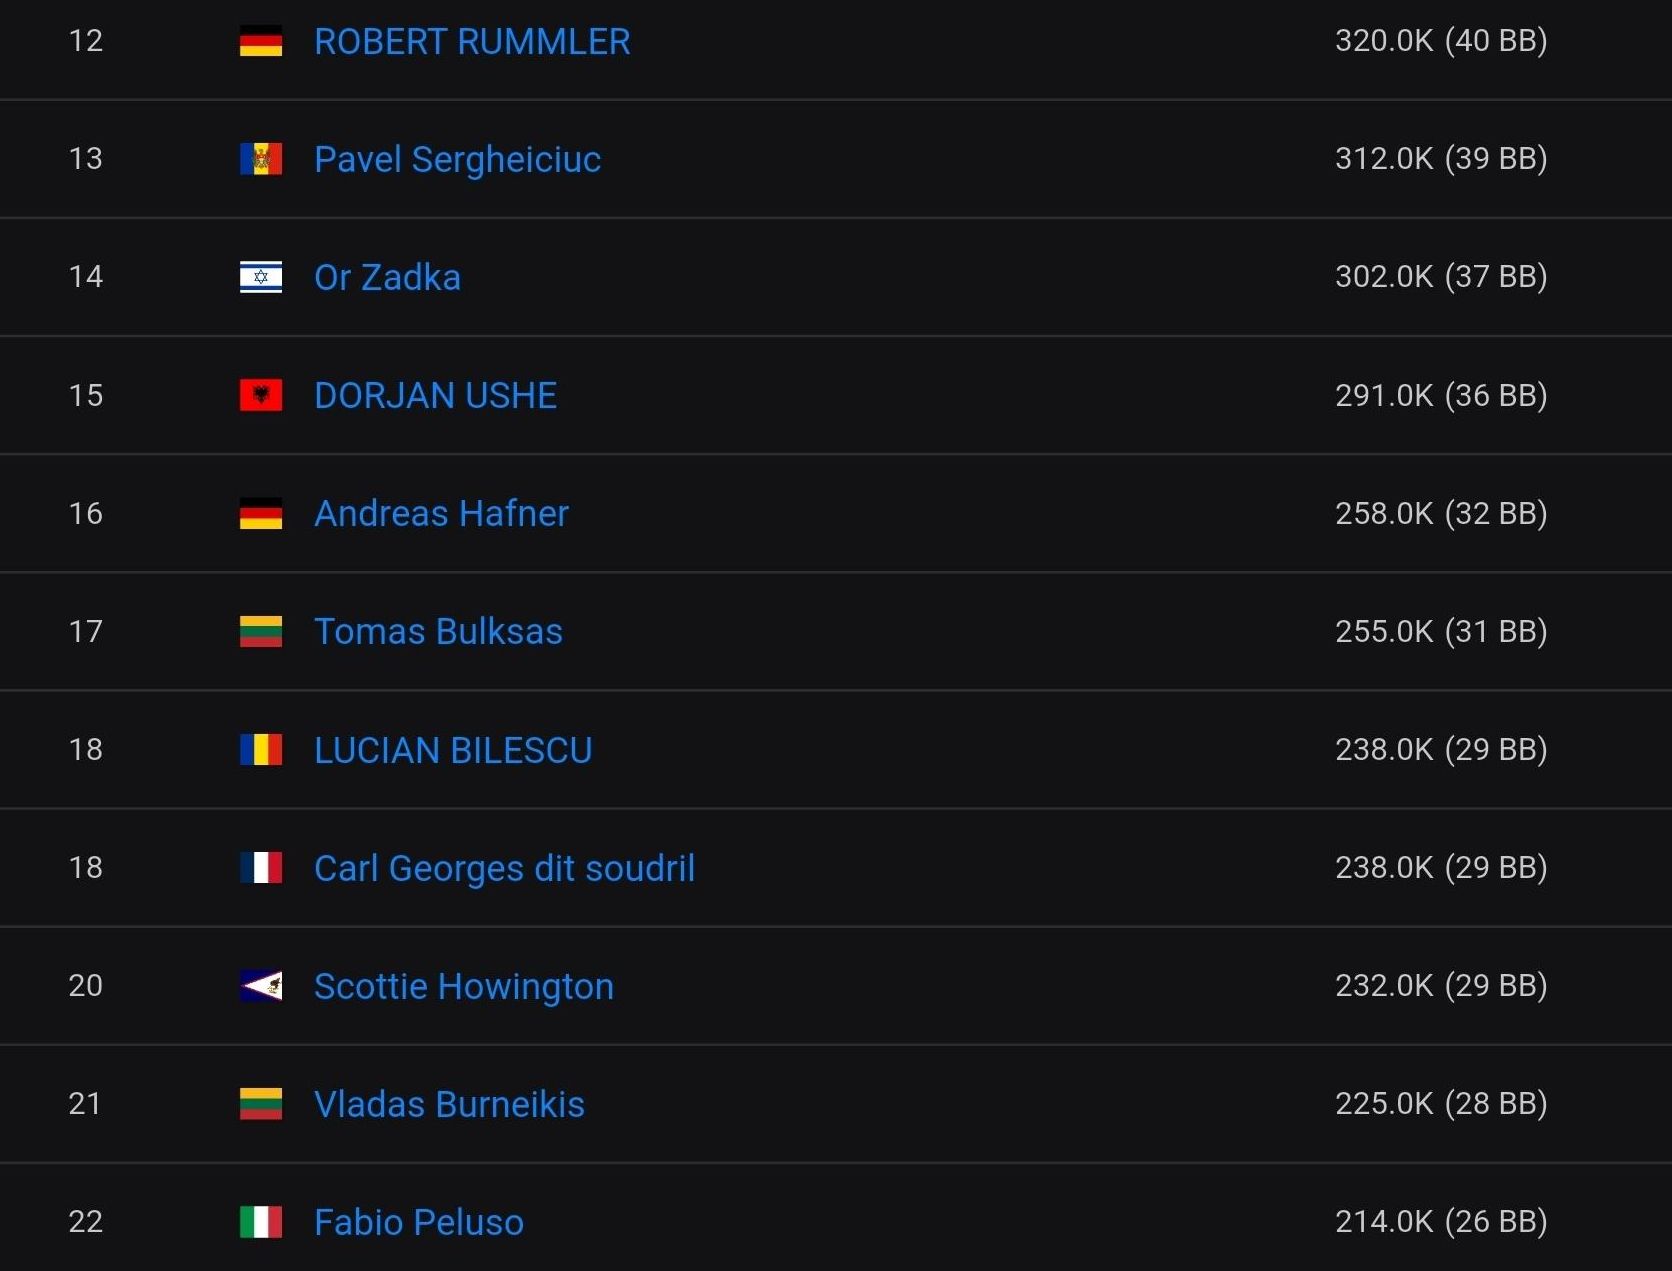View LUCIAN BILESCU player details

tap(453, 750)
